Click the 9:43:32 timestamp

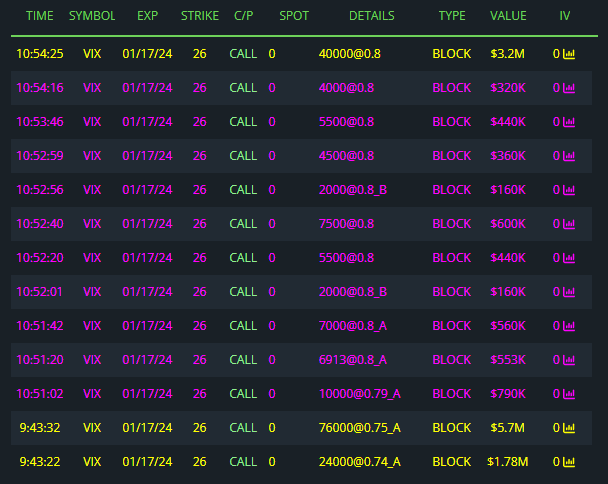pos(40,428)
